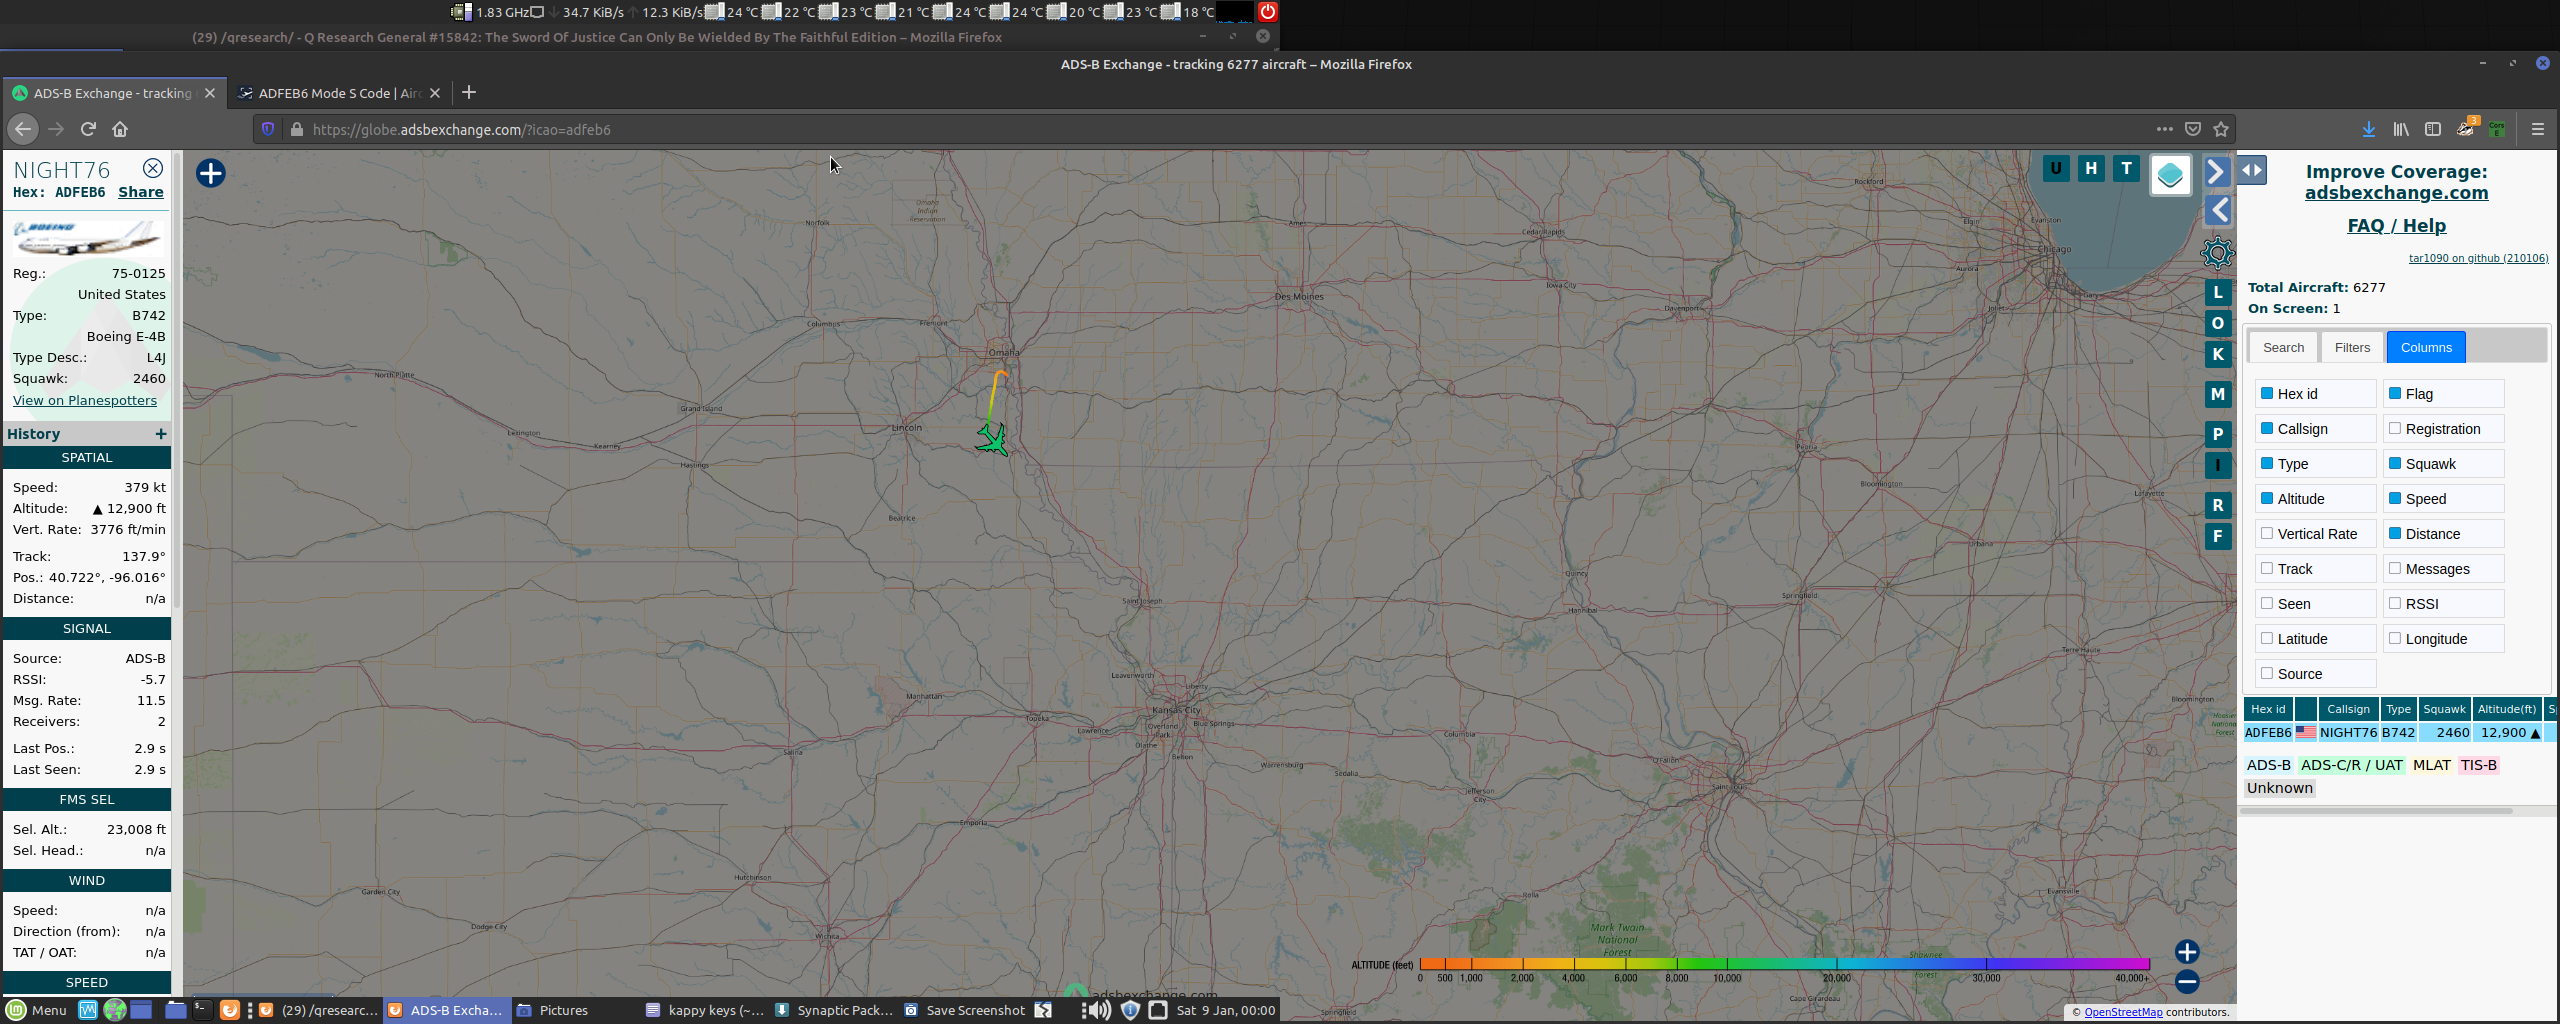Click the aircraft table horizontal scrollbar
2560x1024 pixels.
point(2376,811)
